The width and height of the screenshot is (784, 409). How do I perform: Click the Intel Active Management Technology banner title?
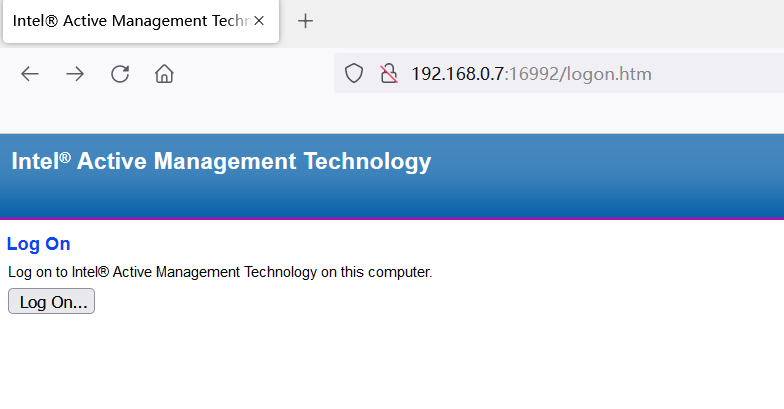click(221, 161)
